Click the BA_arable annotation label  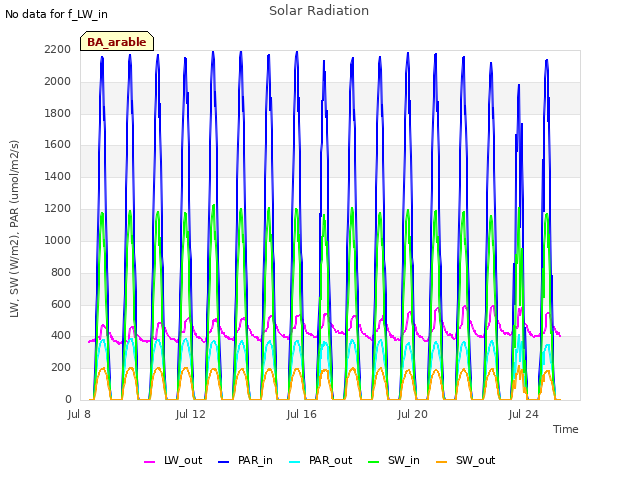(117, 42)
